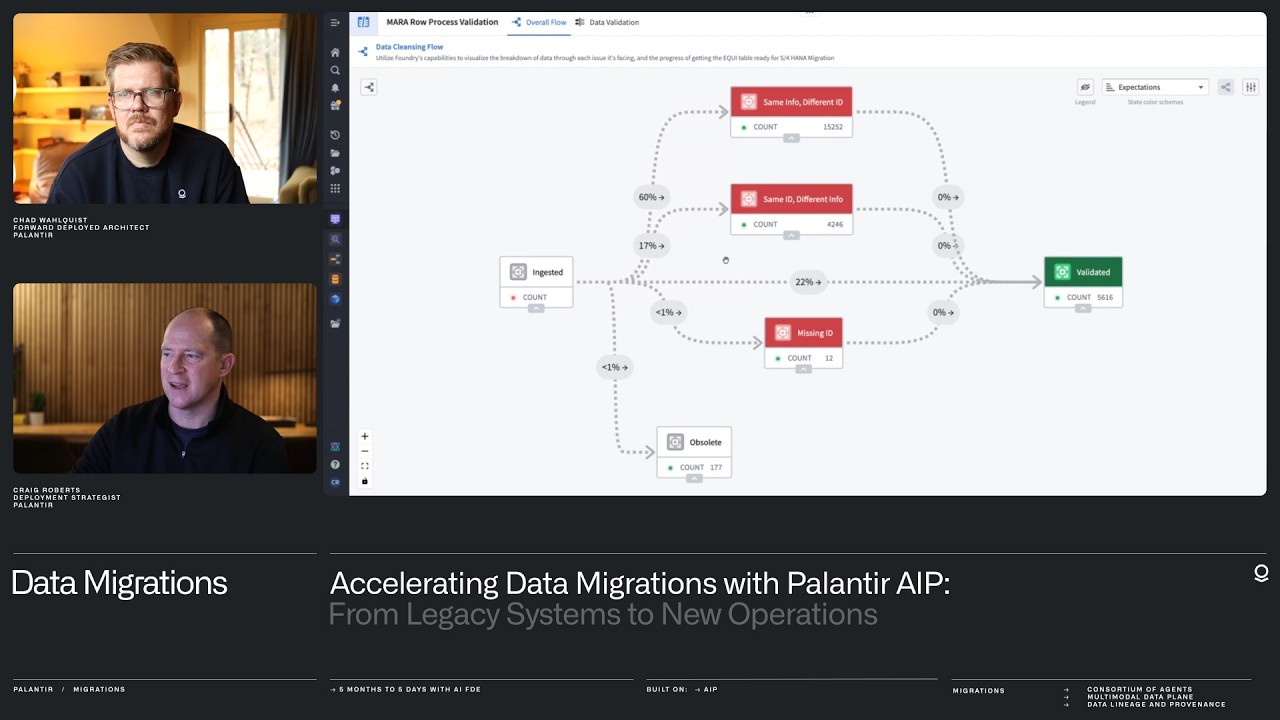The width and height of the screenshot is (1280, 720).
Task: Select the Same ID, Different Info node
Action: tap(791, 209)
